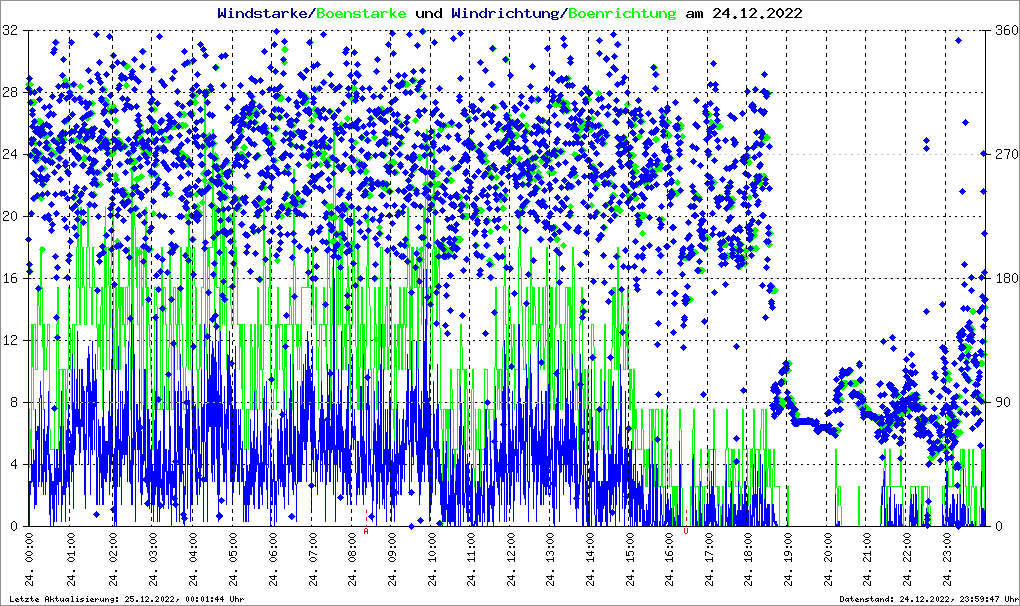Click the 09:00 time axis label

coord(392,560)
